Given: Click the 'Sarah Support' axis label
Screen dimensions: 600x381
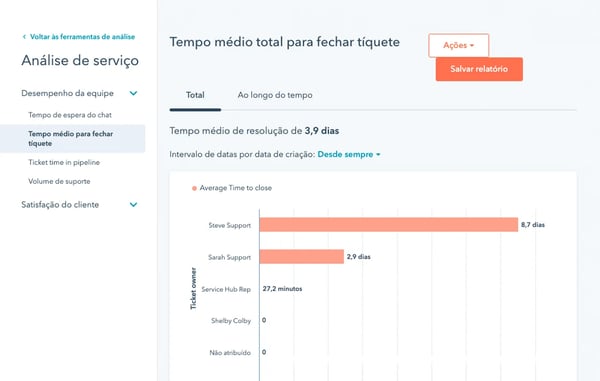Looking at the screenshot, I should [x=229, y=257].
